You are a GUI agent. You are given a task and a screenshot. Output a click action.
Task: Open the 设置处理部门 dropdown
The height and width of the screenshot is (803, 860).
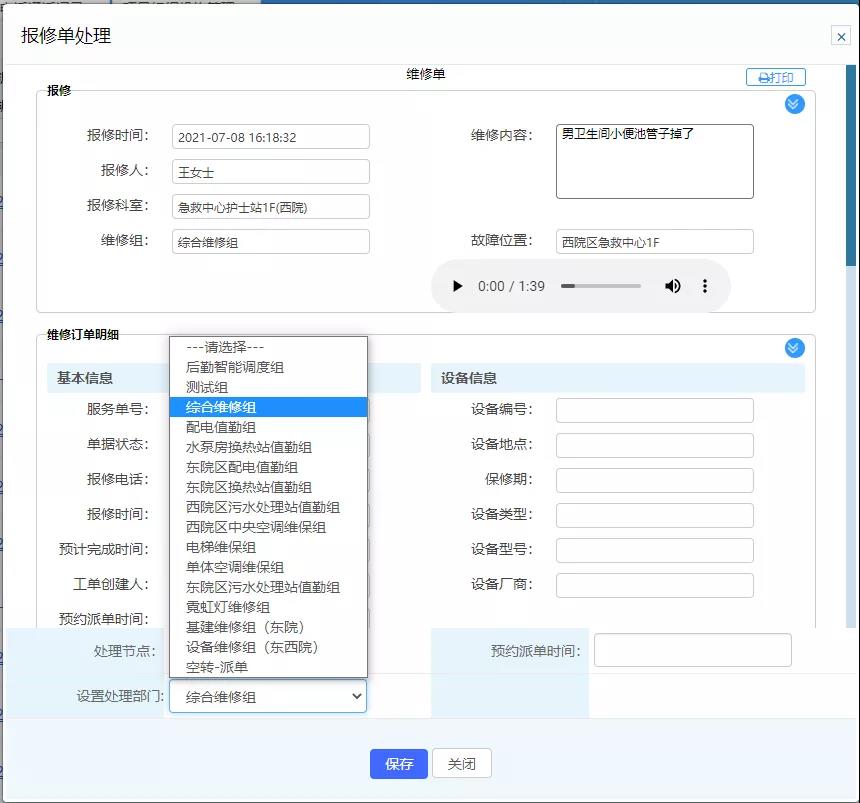click(x=267, y=696)
